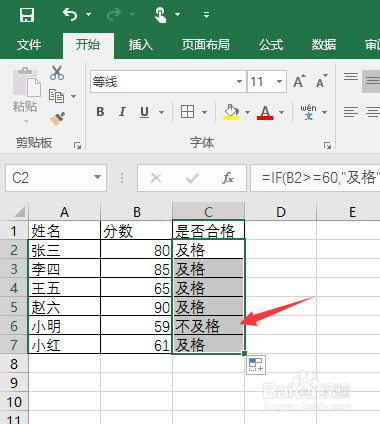Open the 等线 font name dropdown
This screenshot has height=424, width=380.
tap(239, 82)
